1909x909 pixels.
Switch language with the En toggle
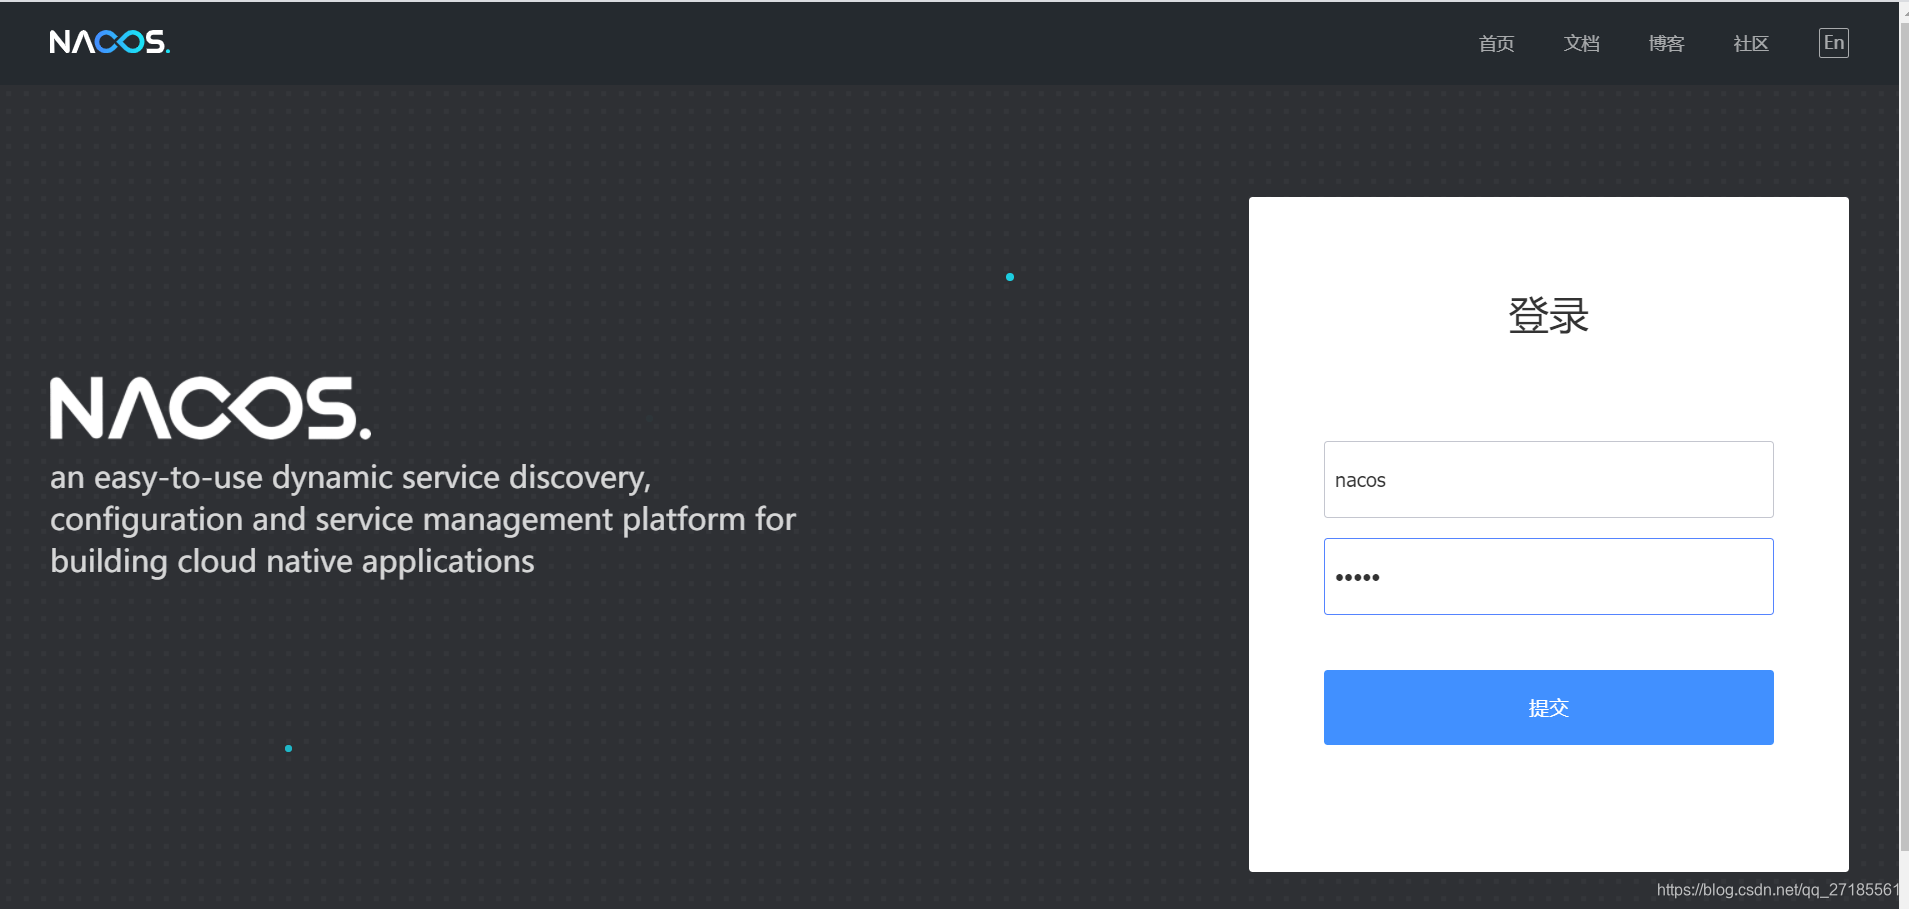1833,43
